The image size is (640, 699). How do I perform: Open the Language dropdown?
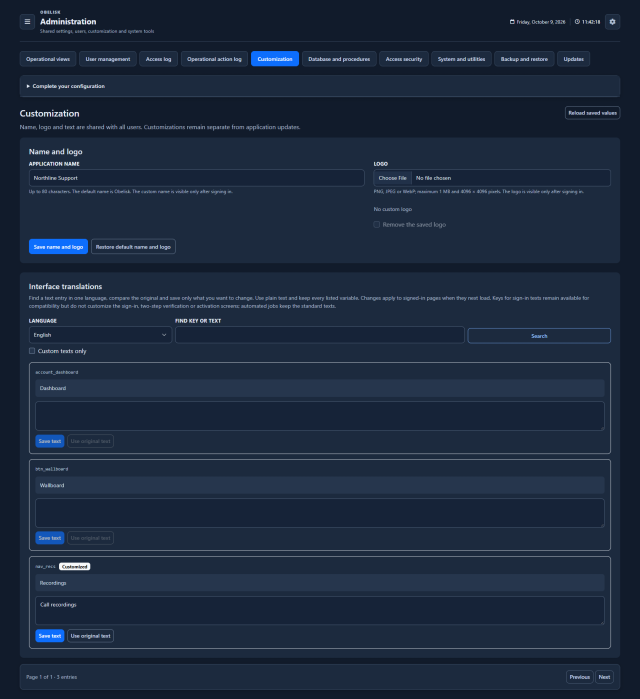(100, 335)
